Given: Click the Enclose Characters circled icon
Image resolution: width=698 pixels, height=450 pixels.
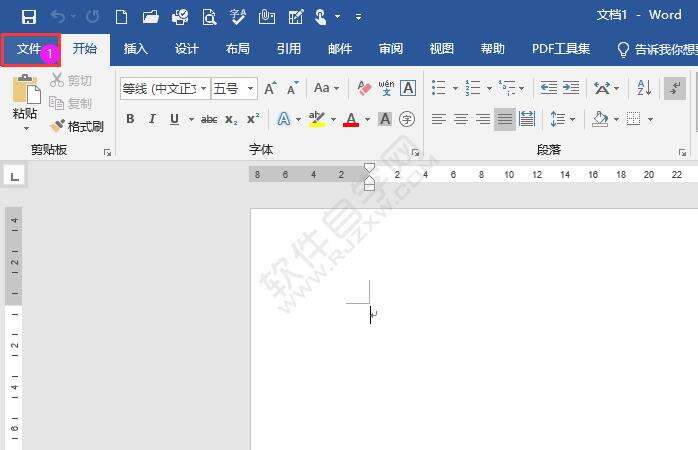Looking at the screenshot, I should (x=406, y=119).
